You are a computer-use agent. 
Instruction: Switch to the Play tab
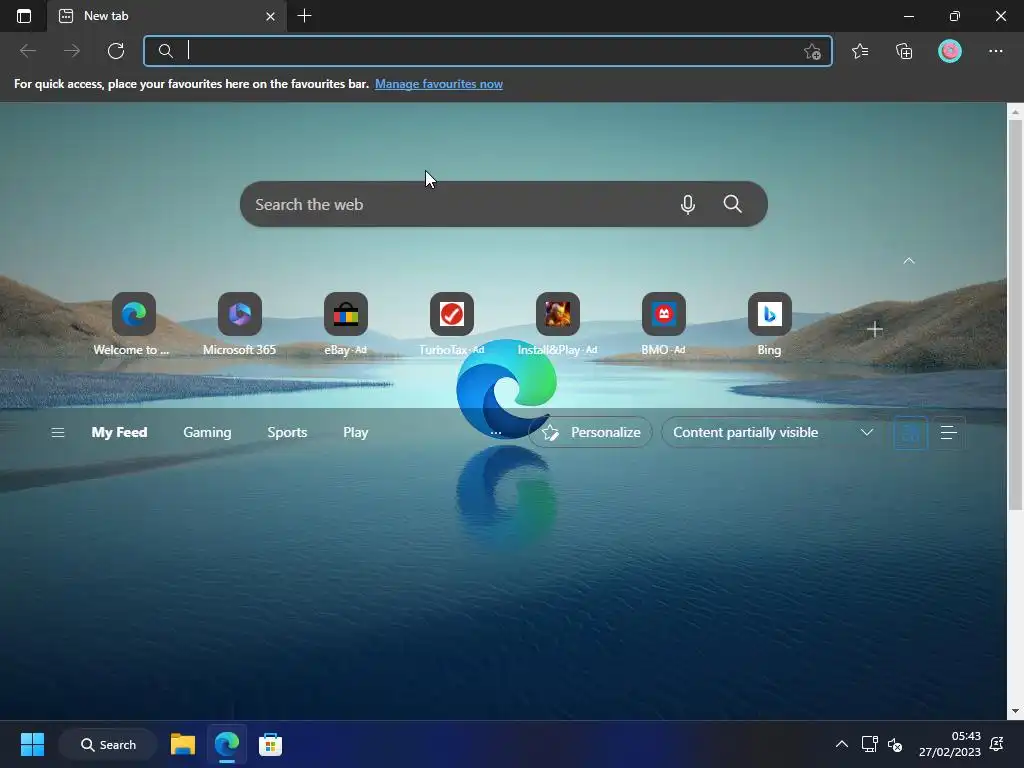[355, 432]
